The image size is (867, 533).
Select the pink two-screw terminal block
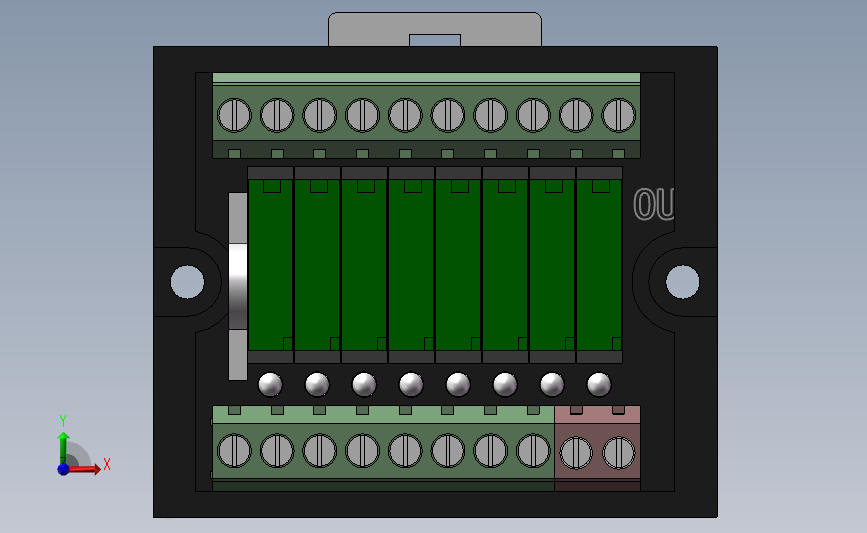(597, 448)
